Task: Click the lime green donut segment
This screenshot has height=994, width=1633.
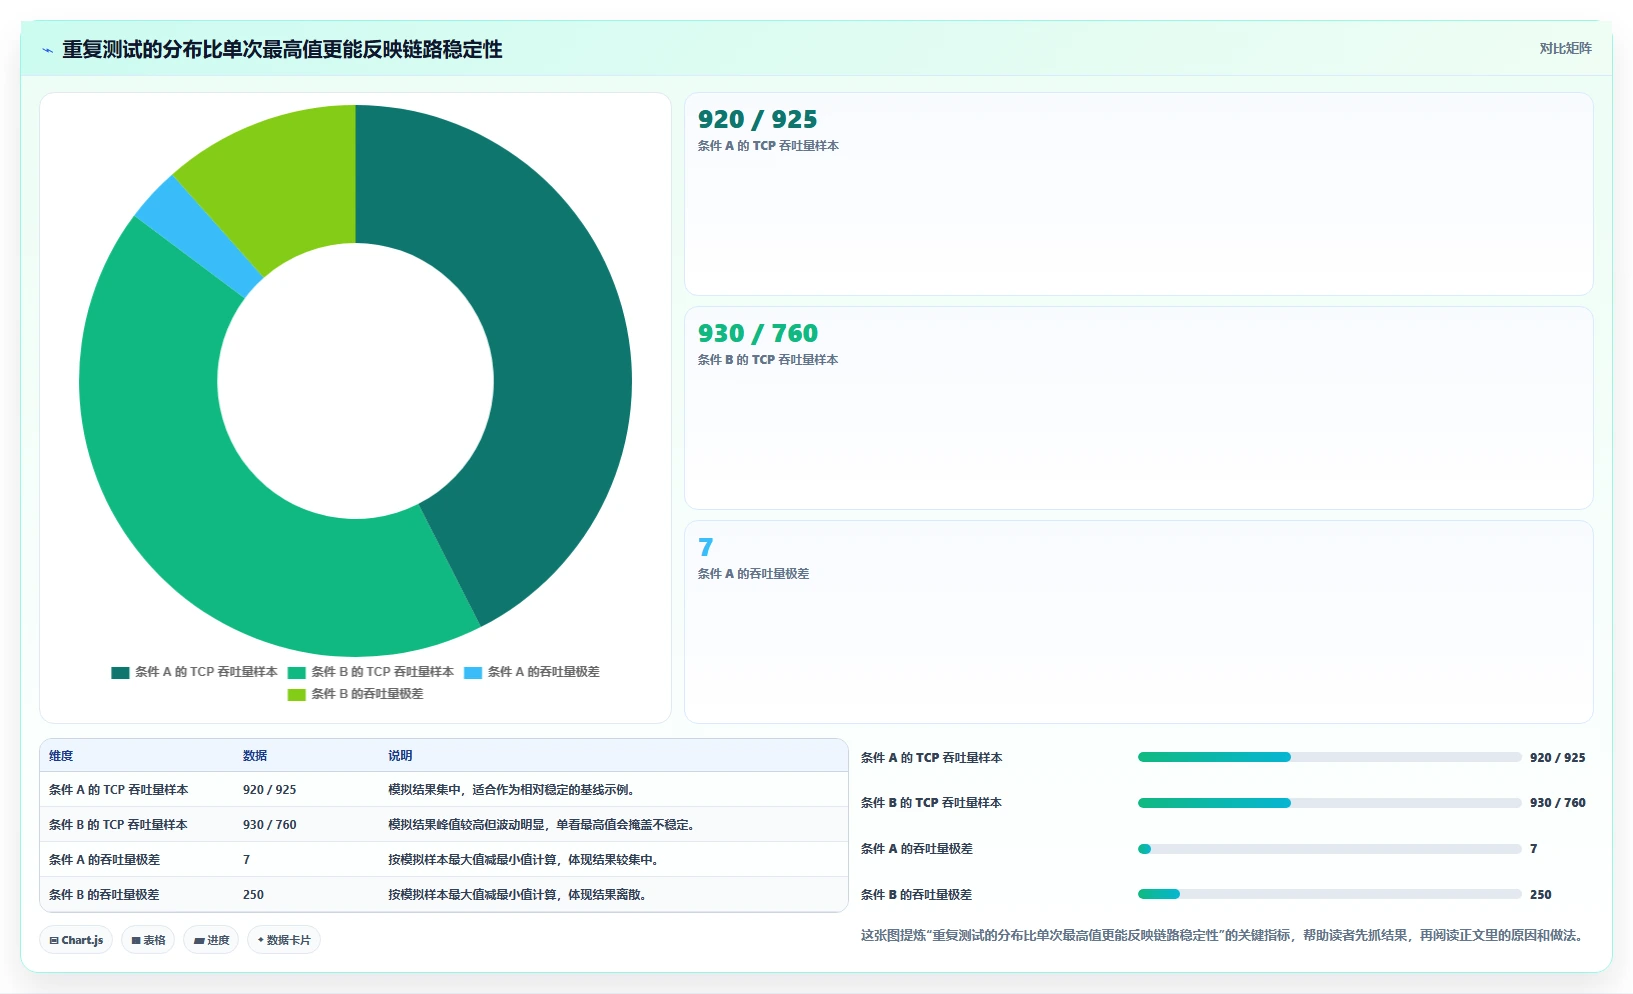Action: [x=285, y=175]
